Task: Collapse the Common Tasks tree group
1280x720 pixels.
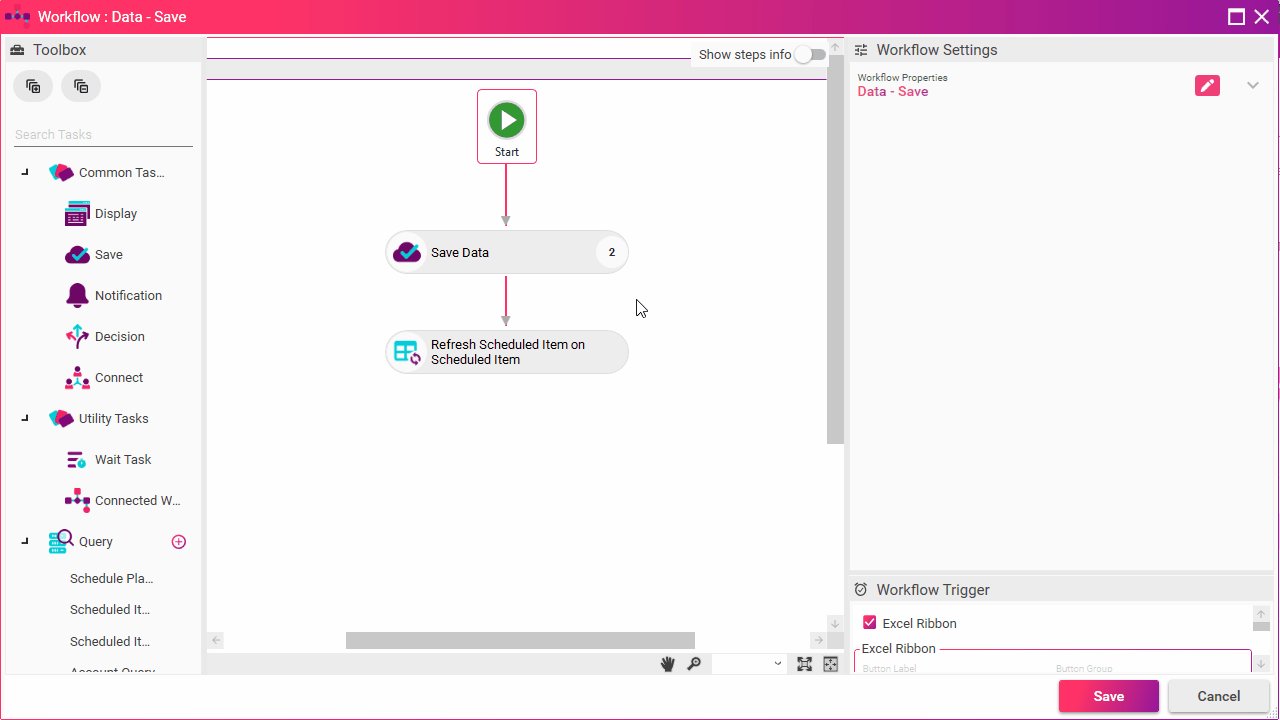Action: tap(25, 173)
